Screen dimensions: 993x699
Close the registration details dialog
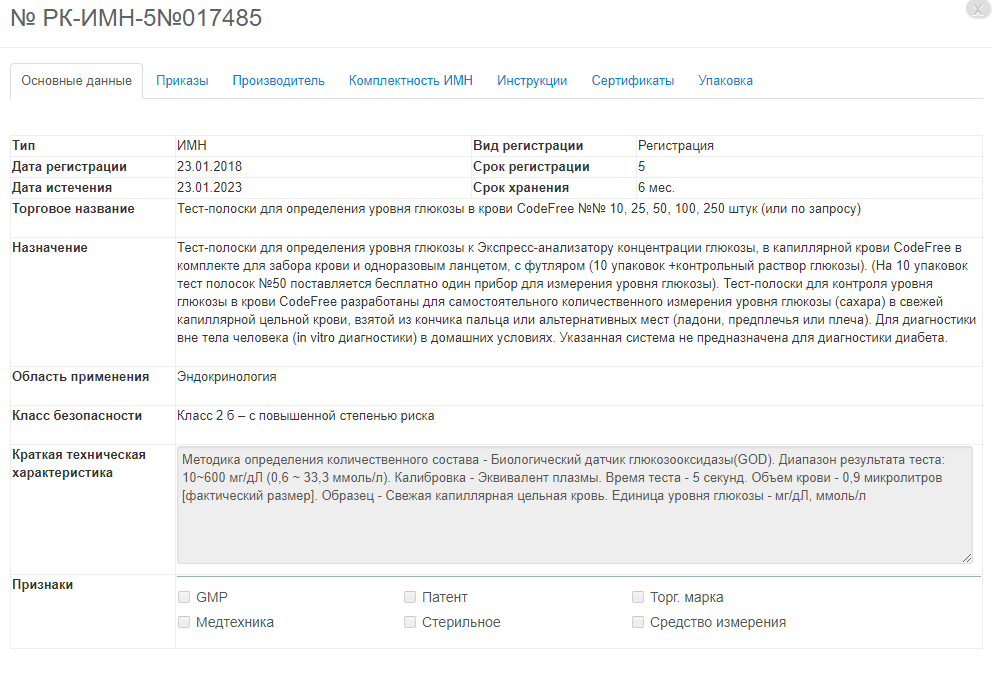(978, 9)
